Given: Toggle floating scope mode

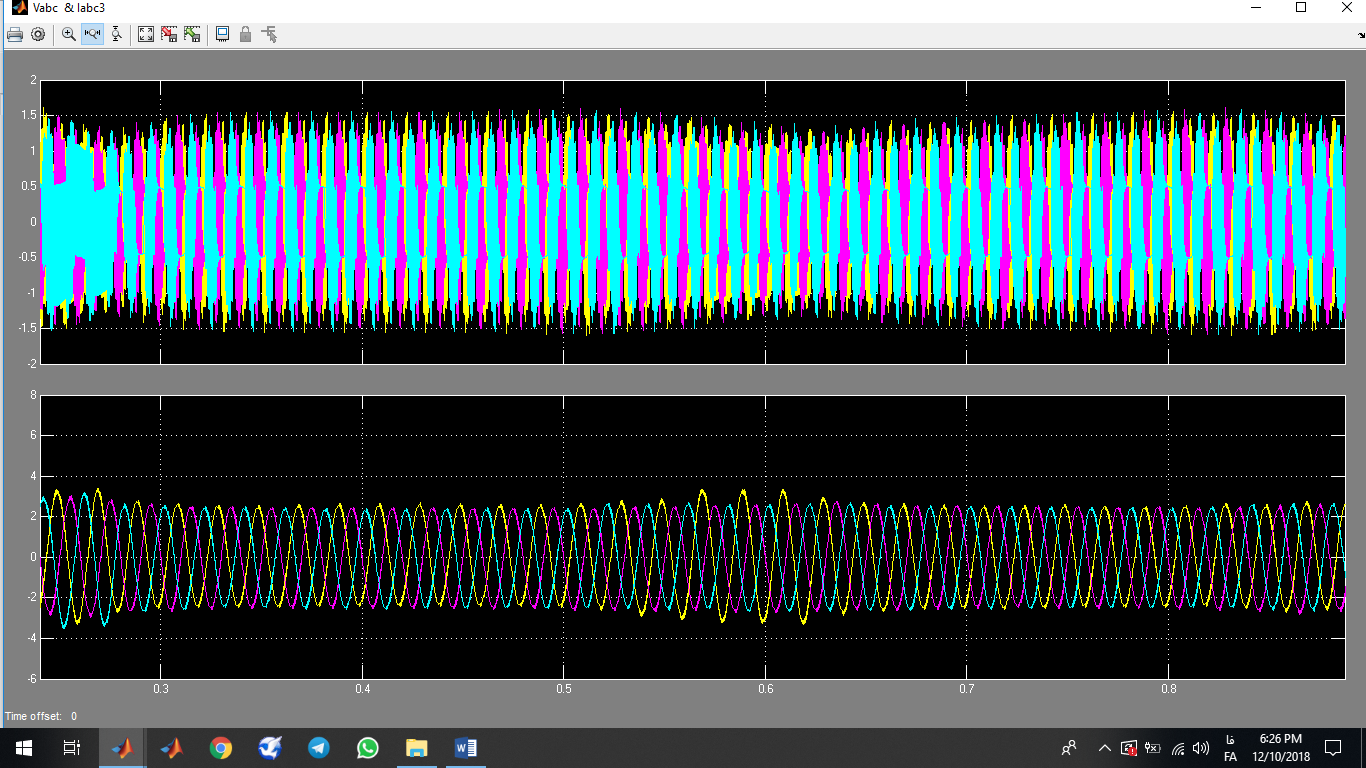Looking at the screenshot, I should tap(222, 34).
